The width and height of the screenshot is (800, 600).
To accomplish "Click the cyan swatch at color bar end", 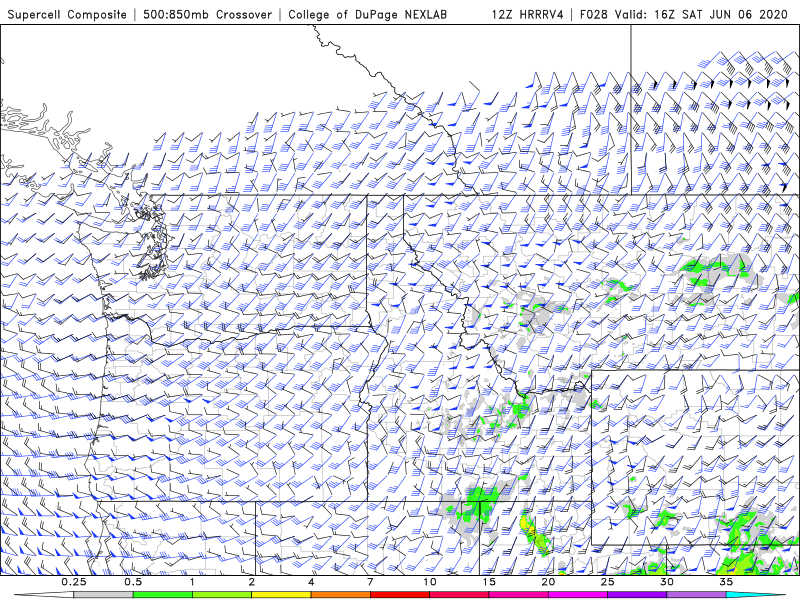I will 755,595.
